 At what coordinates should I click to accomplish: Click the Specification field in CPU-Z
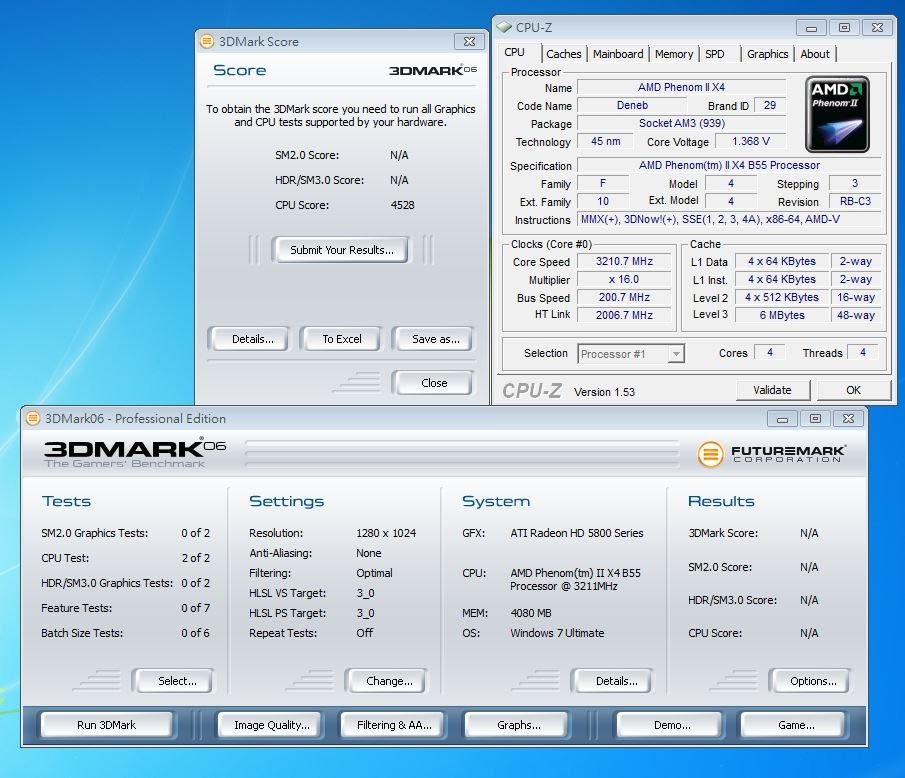click(x=729, y=165)
